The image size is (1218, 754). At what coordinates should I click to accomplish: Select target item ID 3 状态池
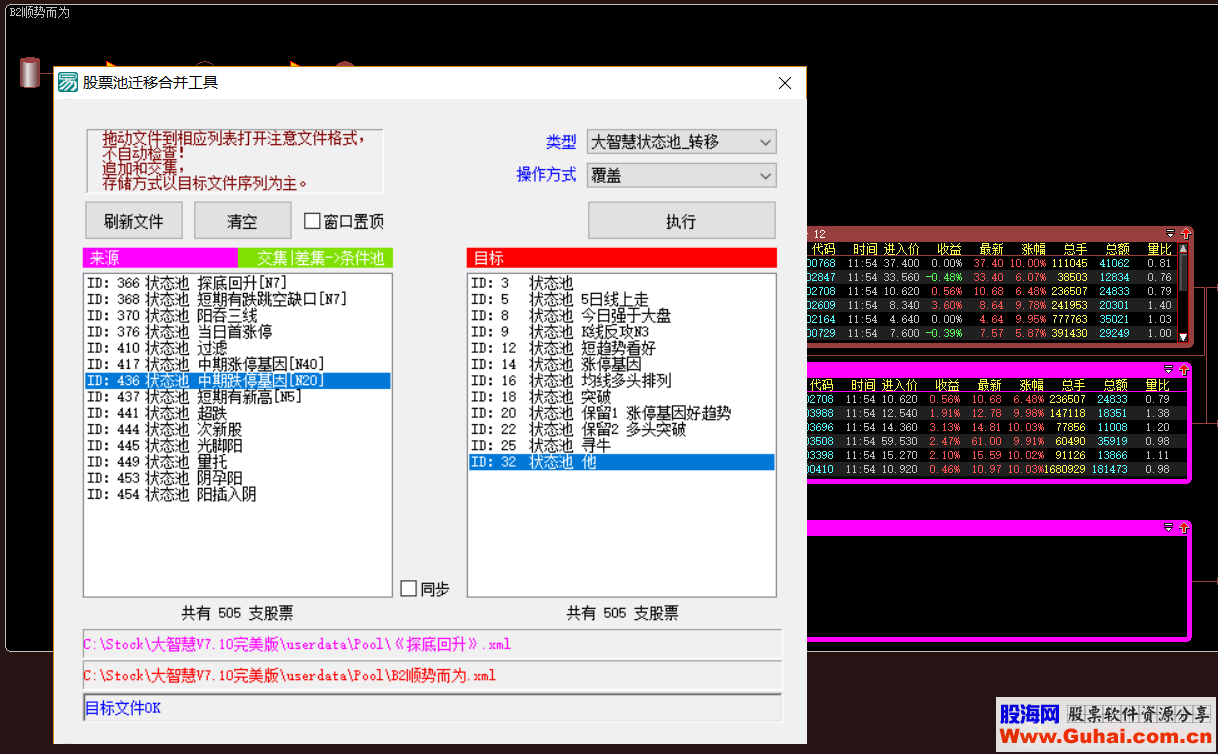[622, 283]
